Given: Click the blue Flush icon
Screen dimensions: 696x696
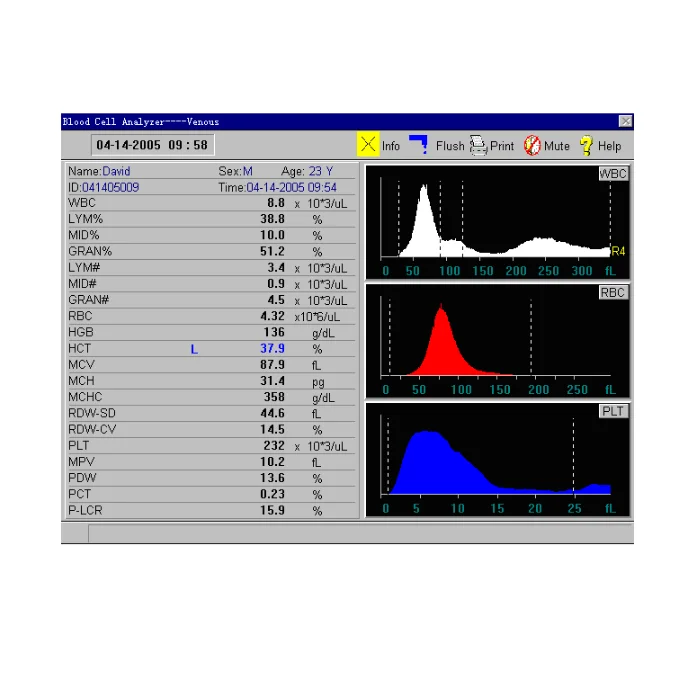Looking at the screenshot, I should coord(418,145).
